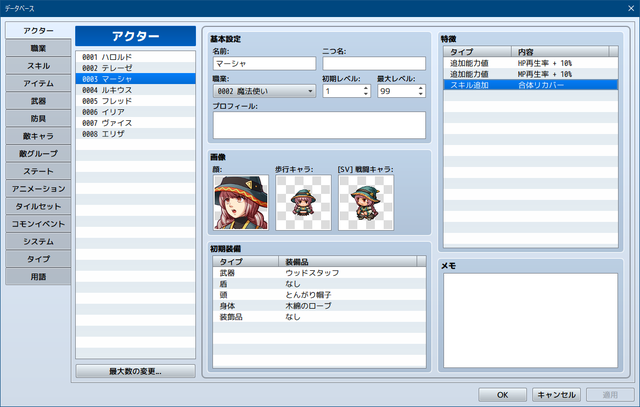Viewport: 640px width, 407px height.
Task: Select actor 0005 フレッド
Action: (x=136, y=101)
